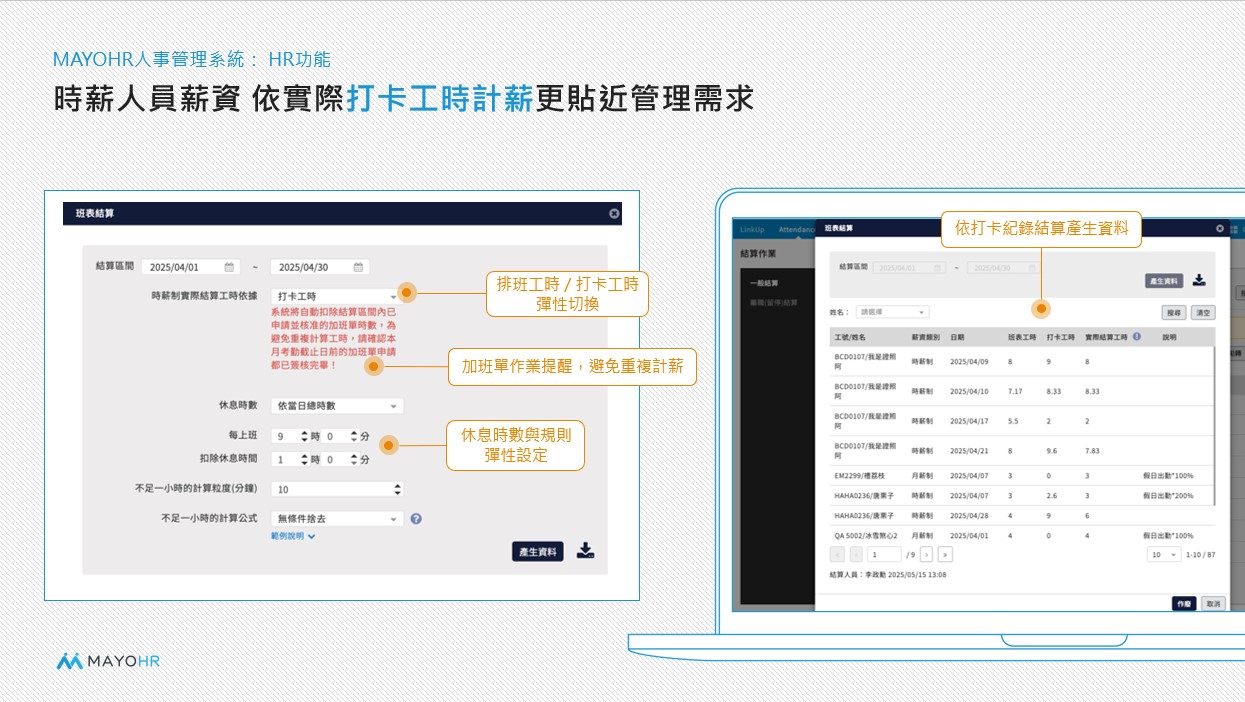Click the 7.83 actual hours cell
This screenshot has width=1245, height=702.
[x=1094, y=451]
